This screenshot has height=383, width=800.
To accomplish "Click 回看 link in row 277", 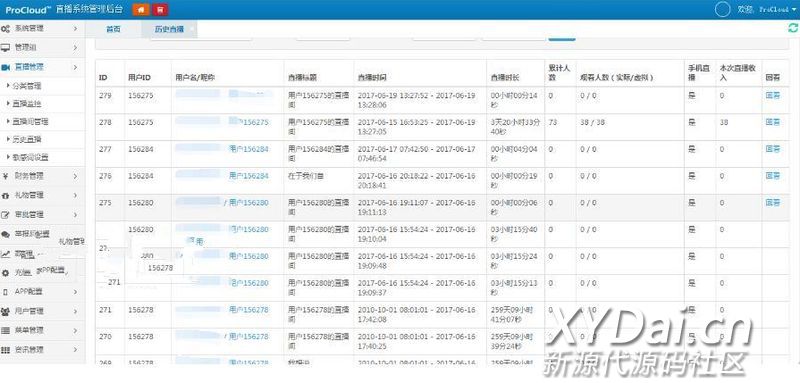I will (772, 149).
